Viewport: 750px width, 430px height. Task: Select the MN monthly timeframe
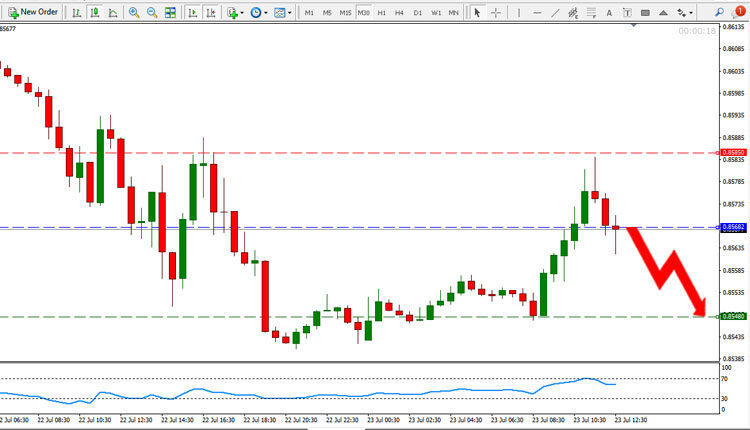tap(453, 13)
